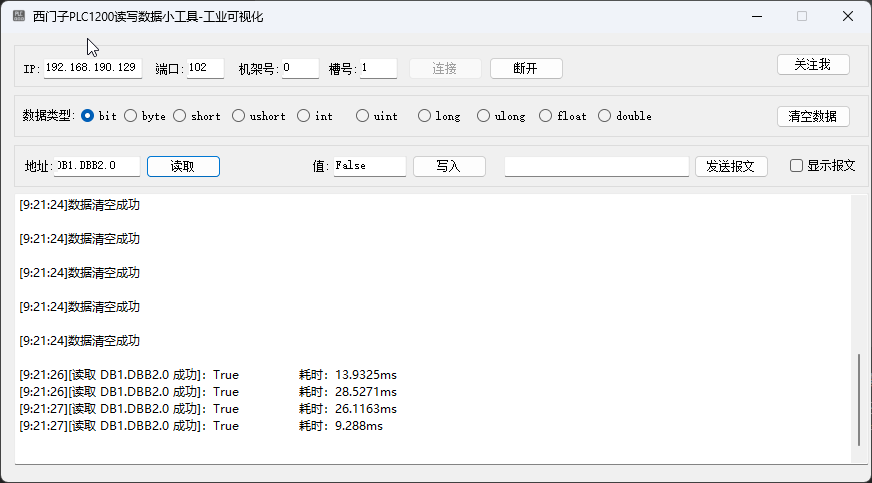Click the log vertical scrollbar thumb

(859, 399)
